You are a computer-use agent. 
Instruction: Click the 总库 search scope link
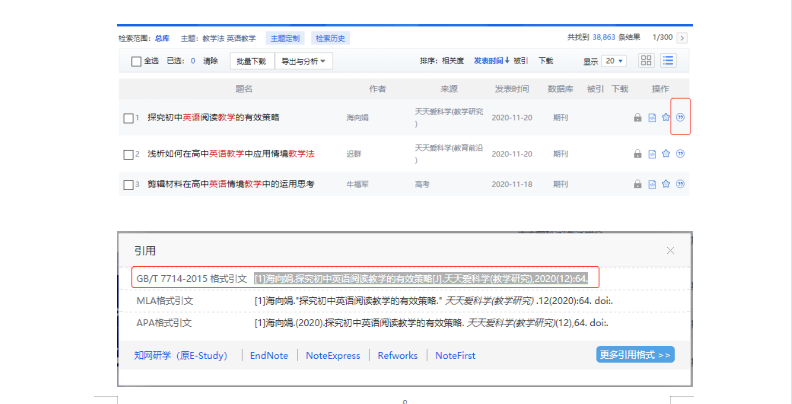tap(162, 38)
